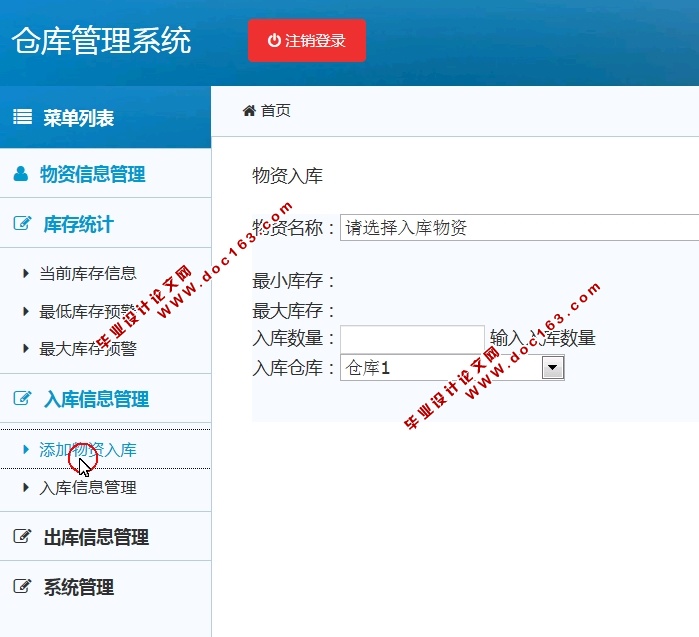Click the edit icon beside 入库信息管理 header

[x=22, y=398]
